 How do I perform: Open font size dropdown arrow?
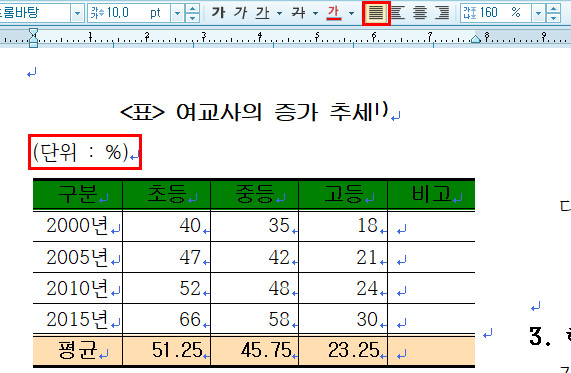click(177, 13)
